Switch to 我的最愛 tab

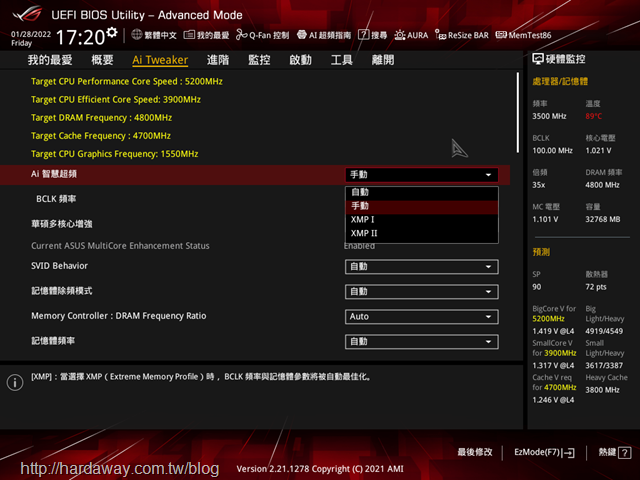click(x=50, y=60)
